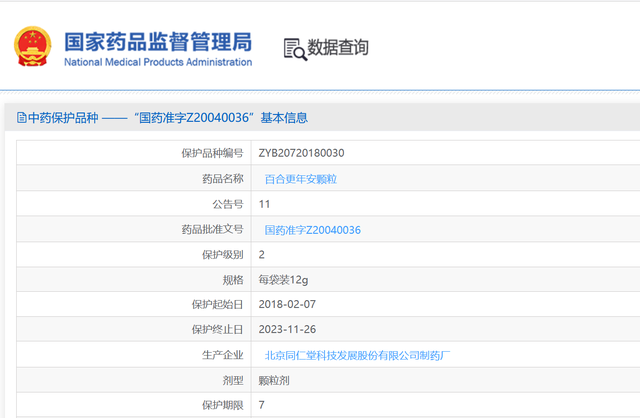This screenshot has height=418, width=640.
Task: Open the 国家药品监督管理局 site title
Action: point(158,42)
